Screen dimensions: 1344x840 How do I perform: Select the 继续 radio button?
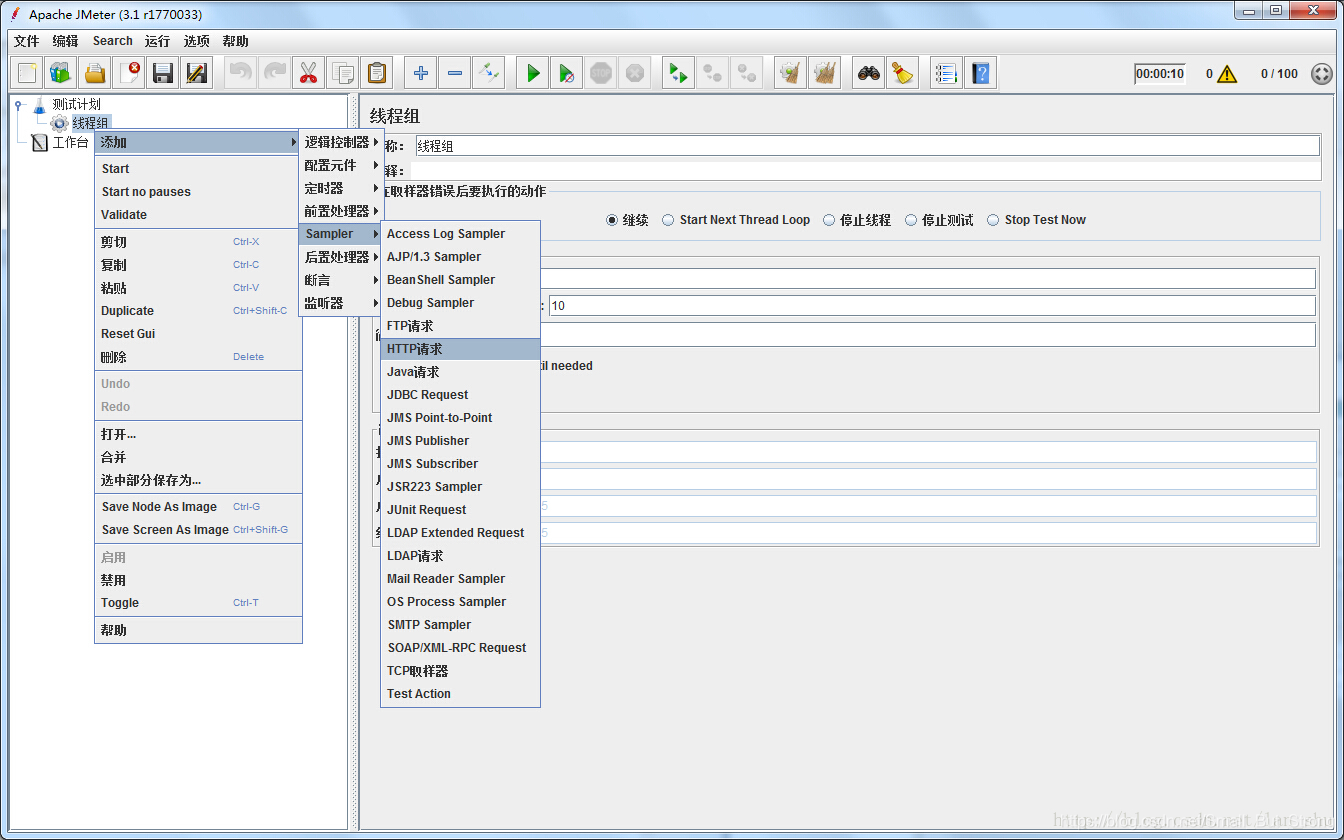click(612, 220)
